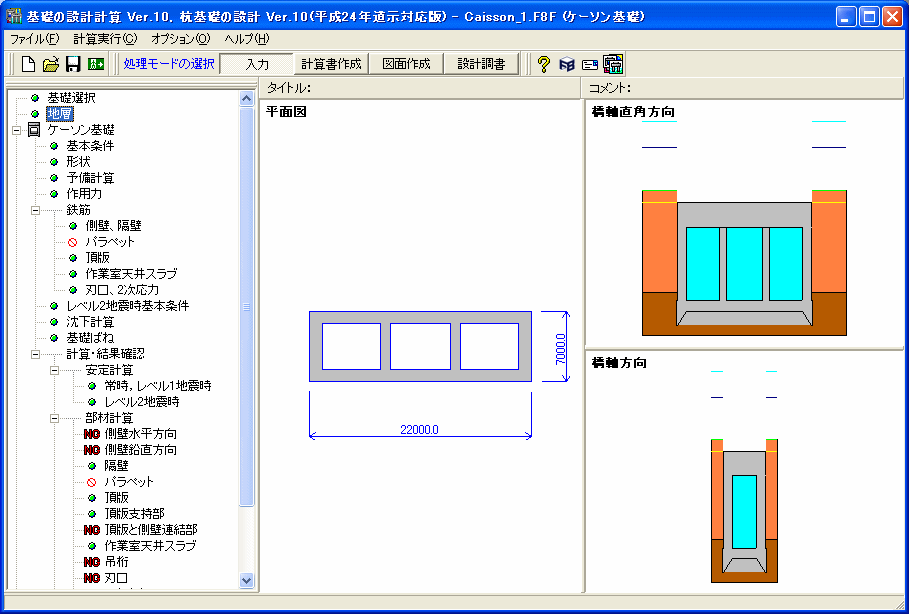Click the green dot beside 基礎選択
Viewport: 909px width, 614px height.
35,97
